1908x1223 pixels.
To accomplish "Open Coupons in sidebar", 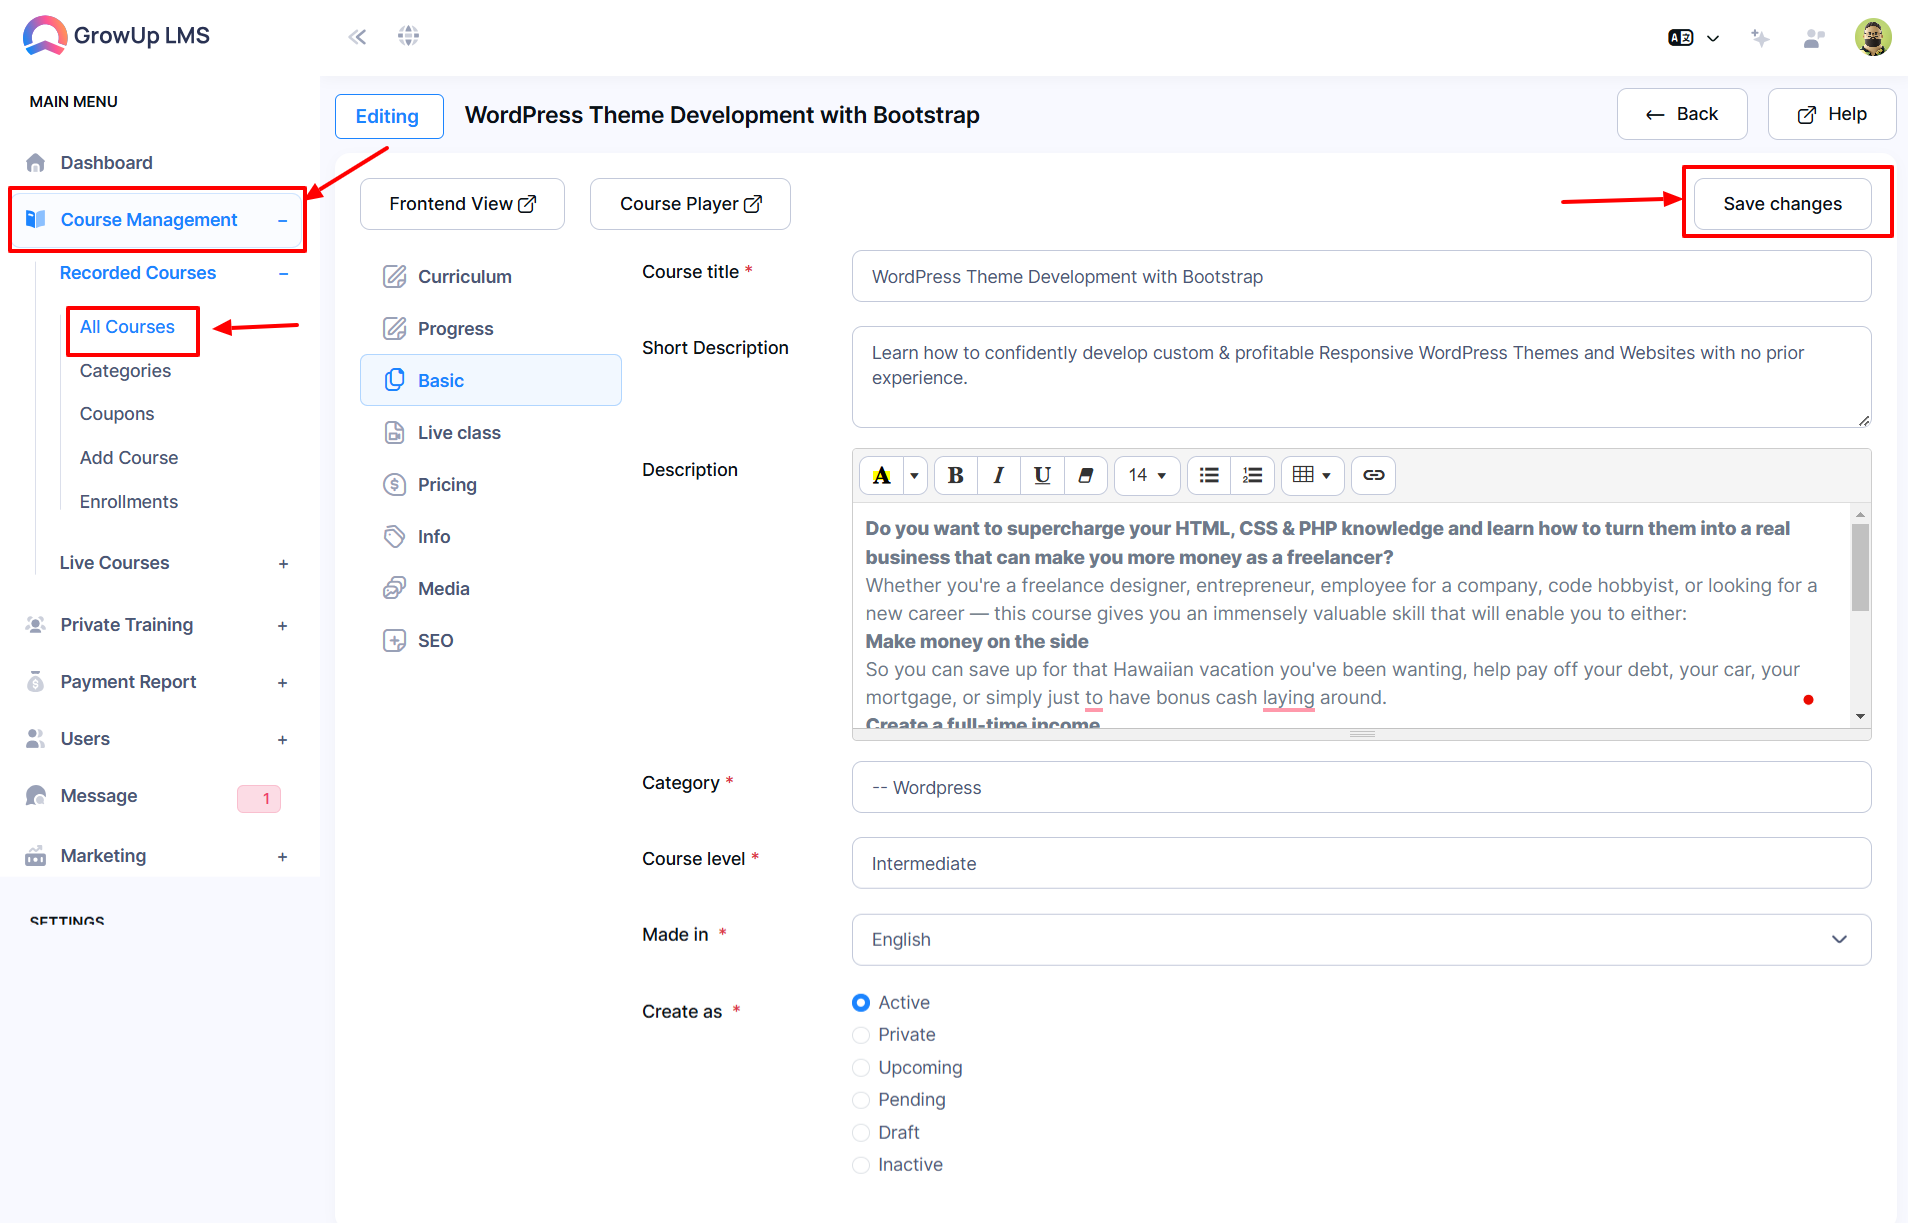I will coord(117,414).
